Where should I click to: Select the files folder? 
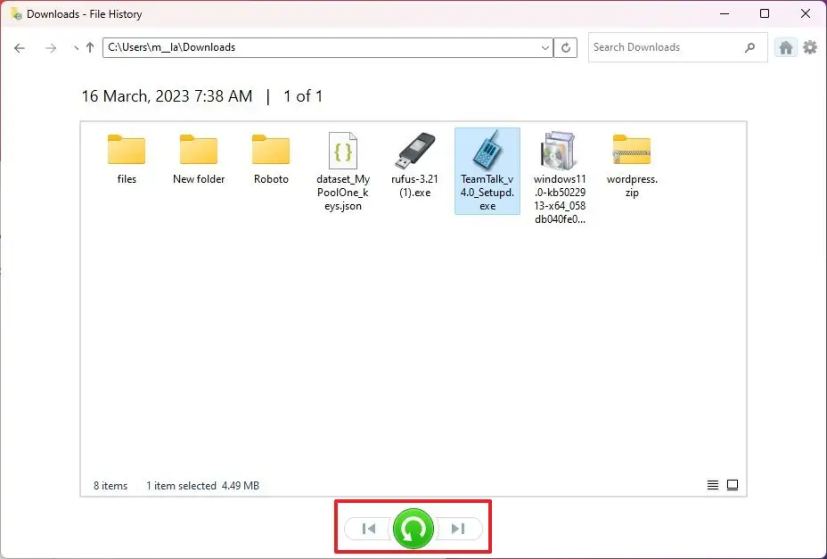[127, 159]
